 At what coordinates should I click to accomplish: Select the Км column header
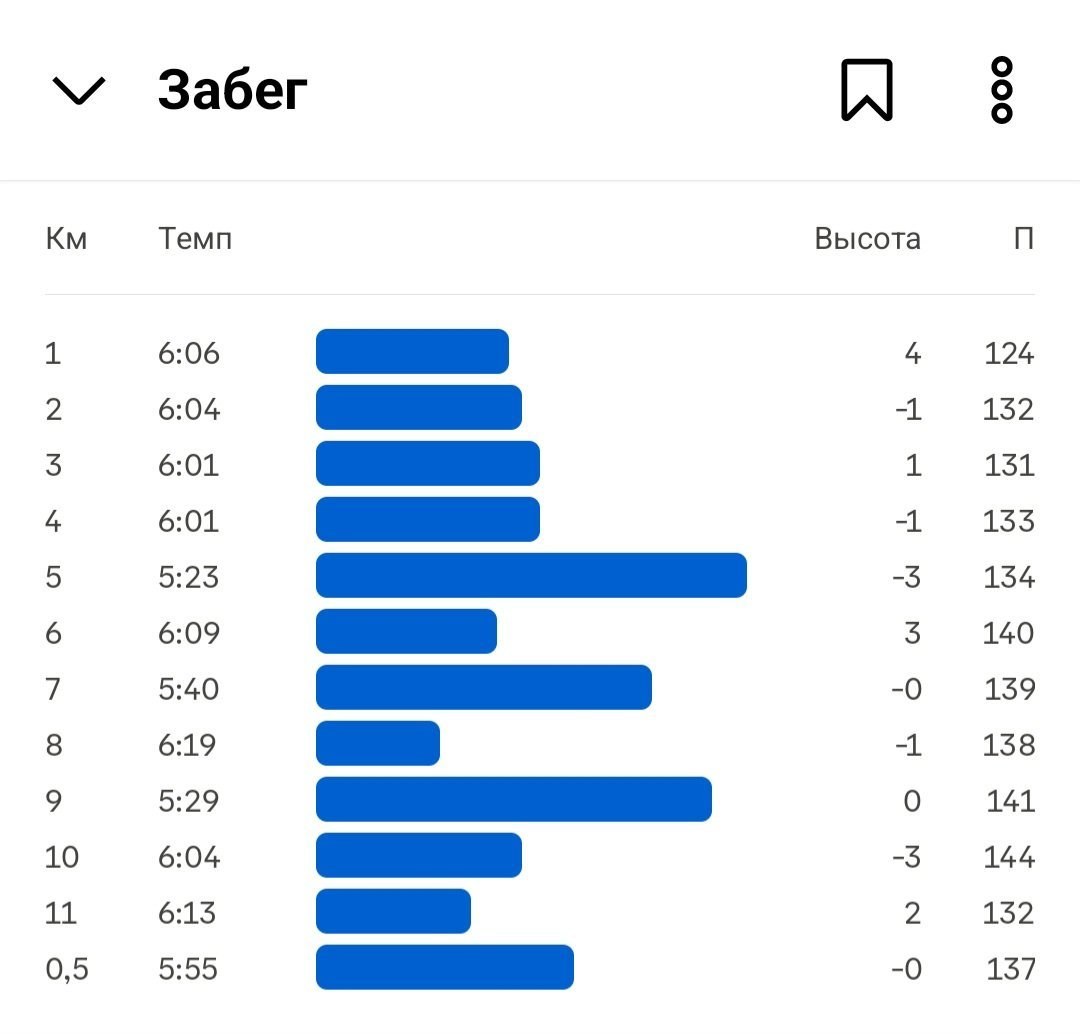(66, 238)
